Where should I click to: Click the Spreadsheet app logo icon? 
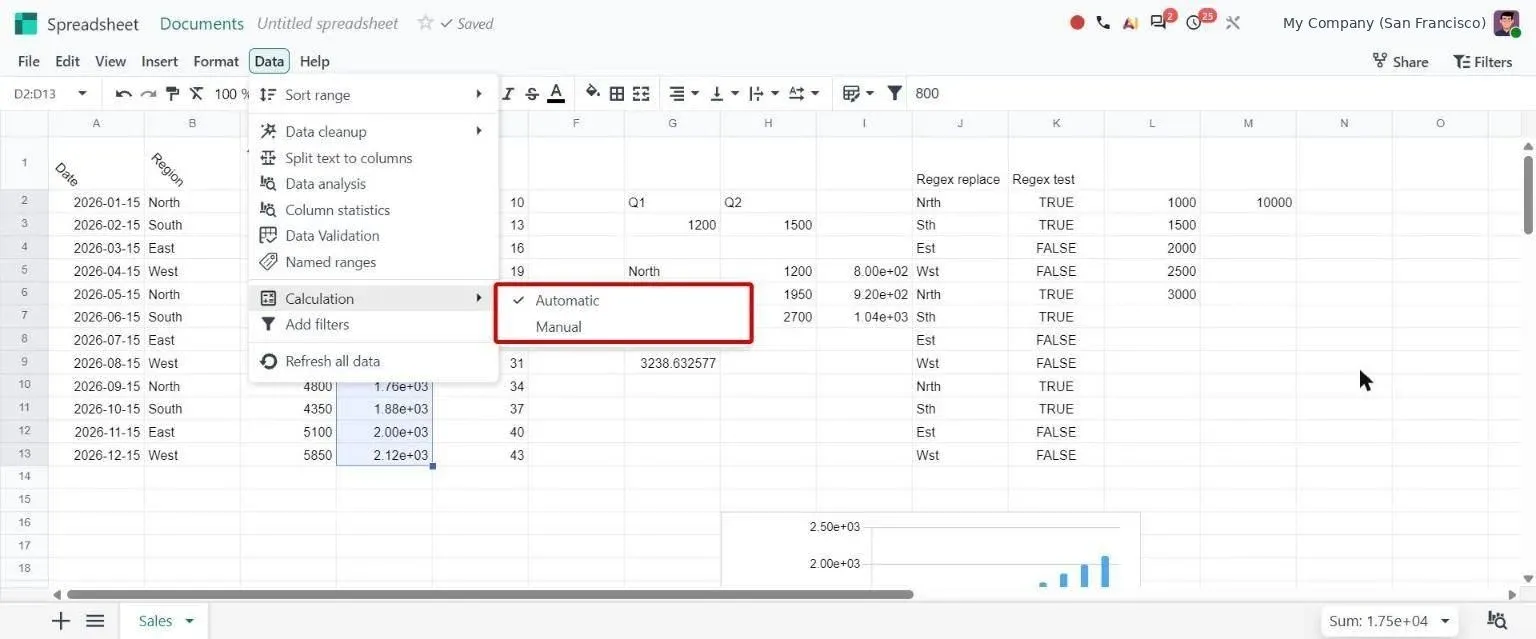(x=26, y=23)
